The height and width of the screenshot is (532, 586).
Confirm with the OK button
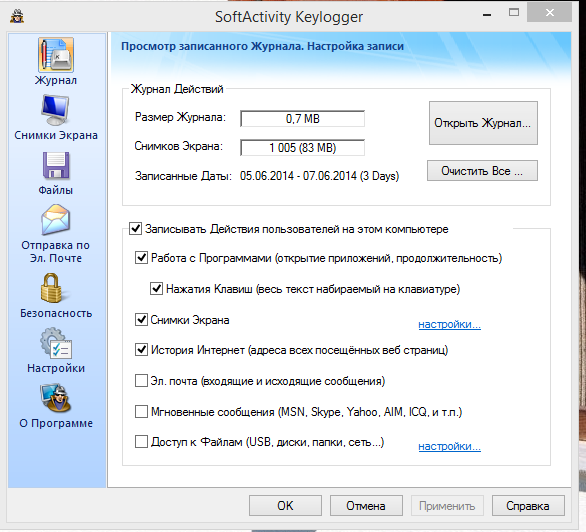286,505
